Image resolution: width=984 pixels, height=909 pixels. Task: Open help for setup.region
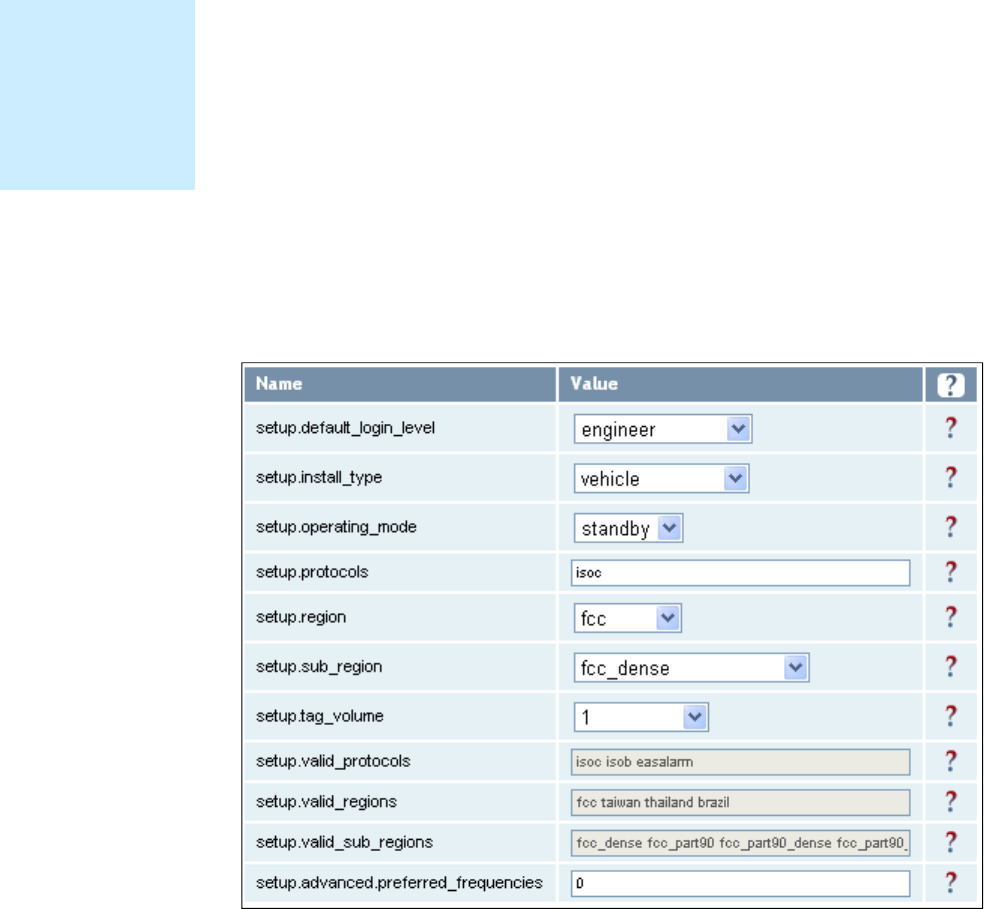point(951,618)
